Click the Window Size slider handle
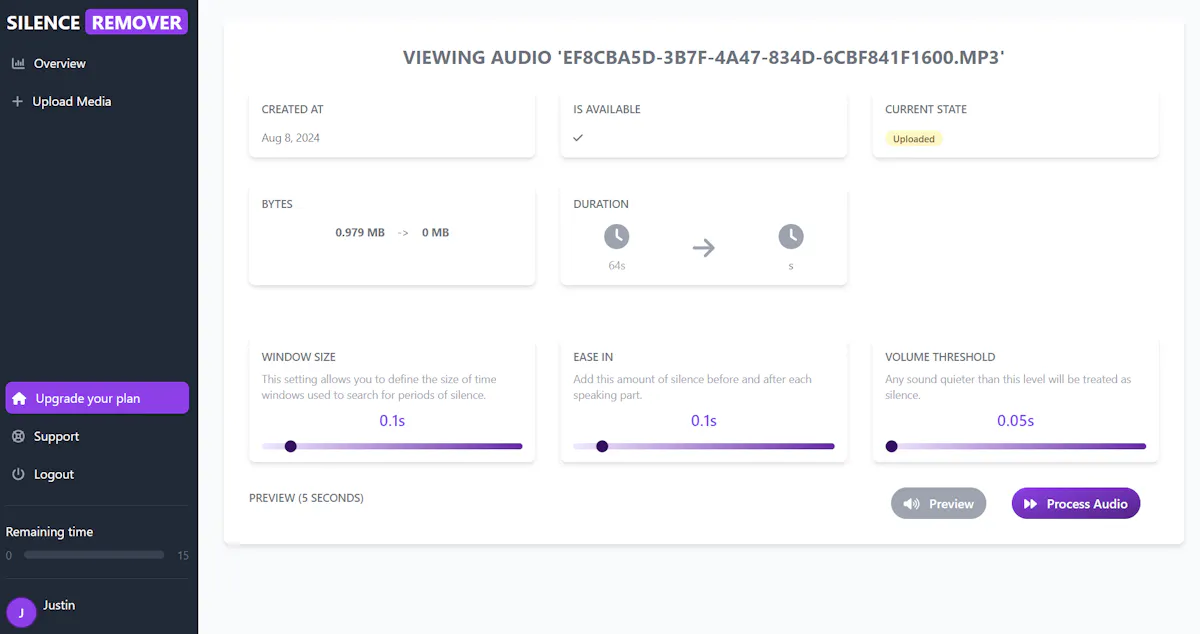The width and height of the screenshot is (1200, 634). pyautogui.click(x=290, y=446)
